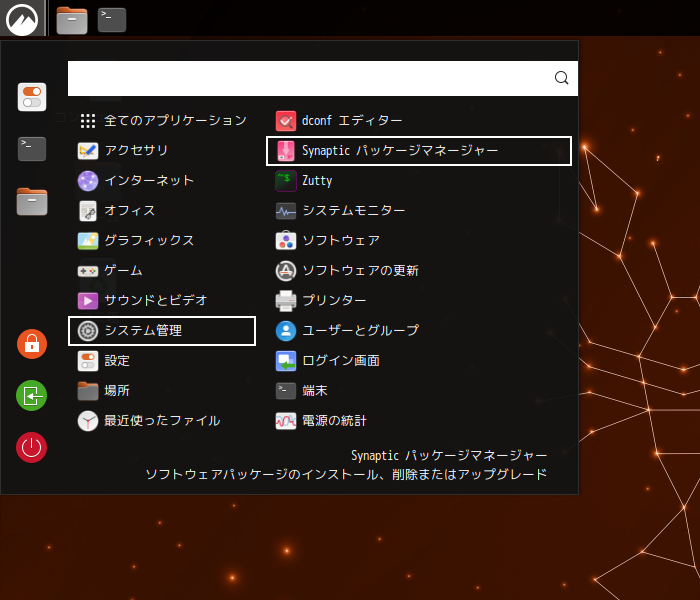Click the users and groups icon
The image size is (700, 600).
coord(286,331)
